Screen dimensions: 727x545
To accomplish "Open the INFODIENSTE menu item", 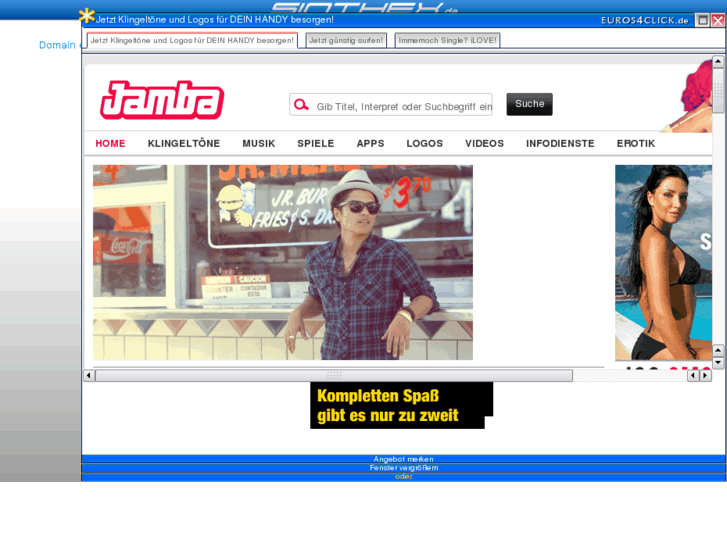I will 560,143.
